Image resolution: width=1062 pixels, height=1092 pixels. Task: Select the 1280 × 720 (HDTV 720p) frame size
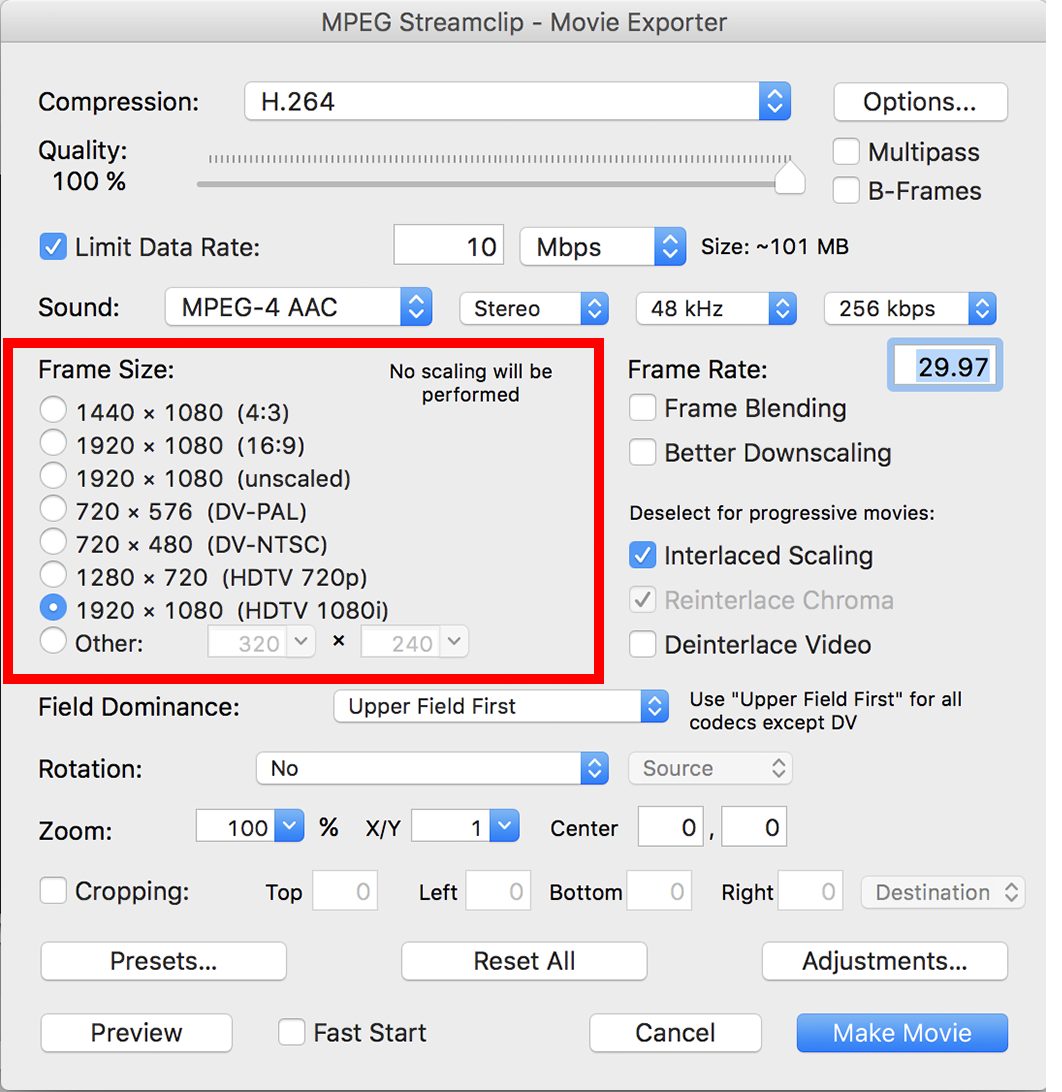click(x=53, y=575)
